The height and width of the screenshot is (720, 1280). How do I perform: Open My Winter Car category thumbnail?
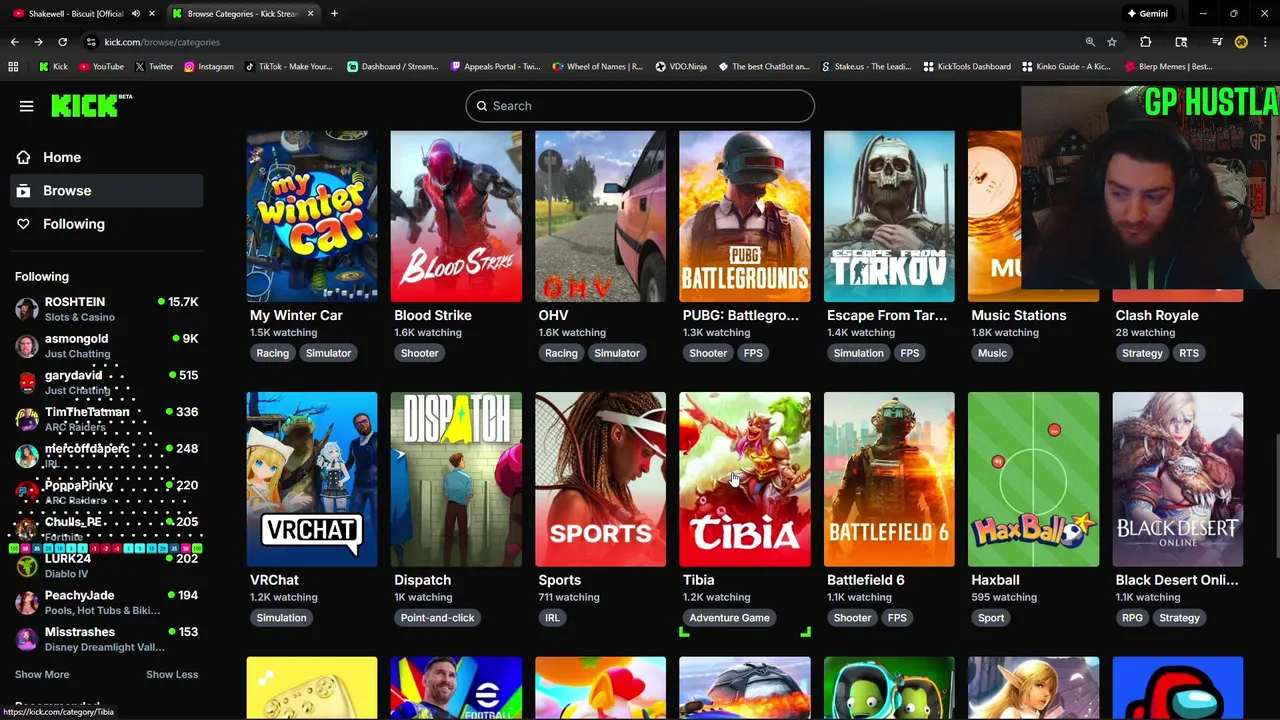[x=312, y=216]
